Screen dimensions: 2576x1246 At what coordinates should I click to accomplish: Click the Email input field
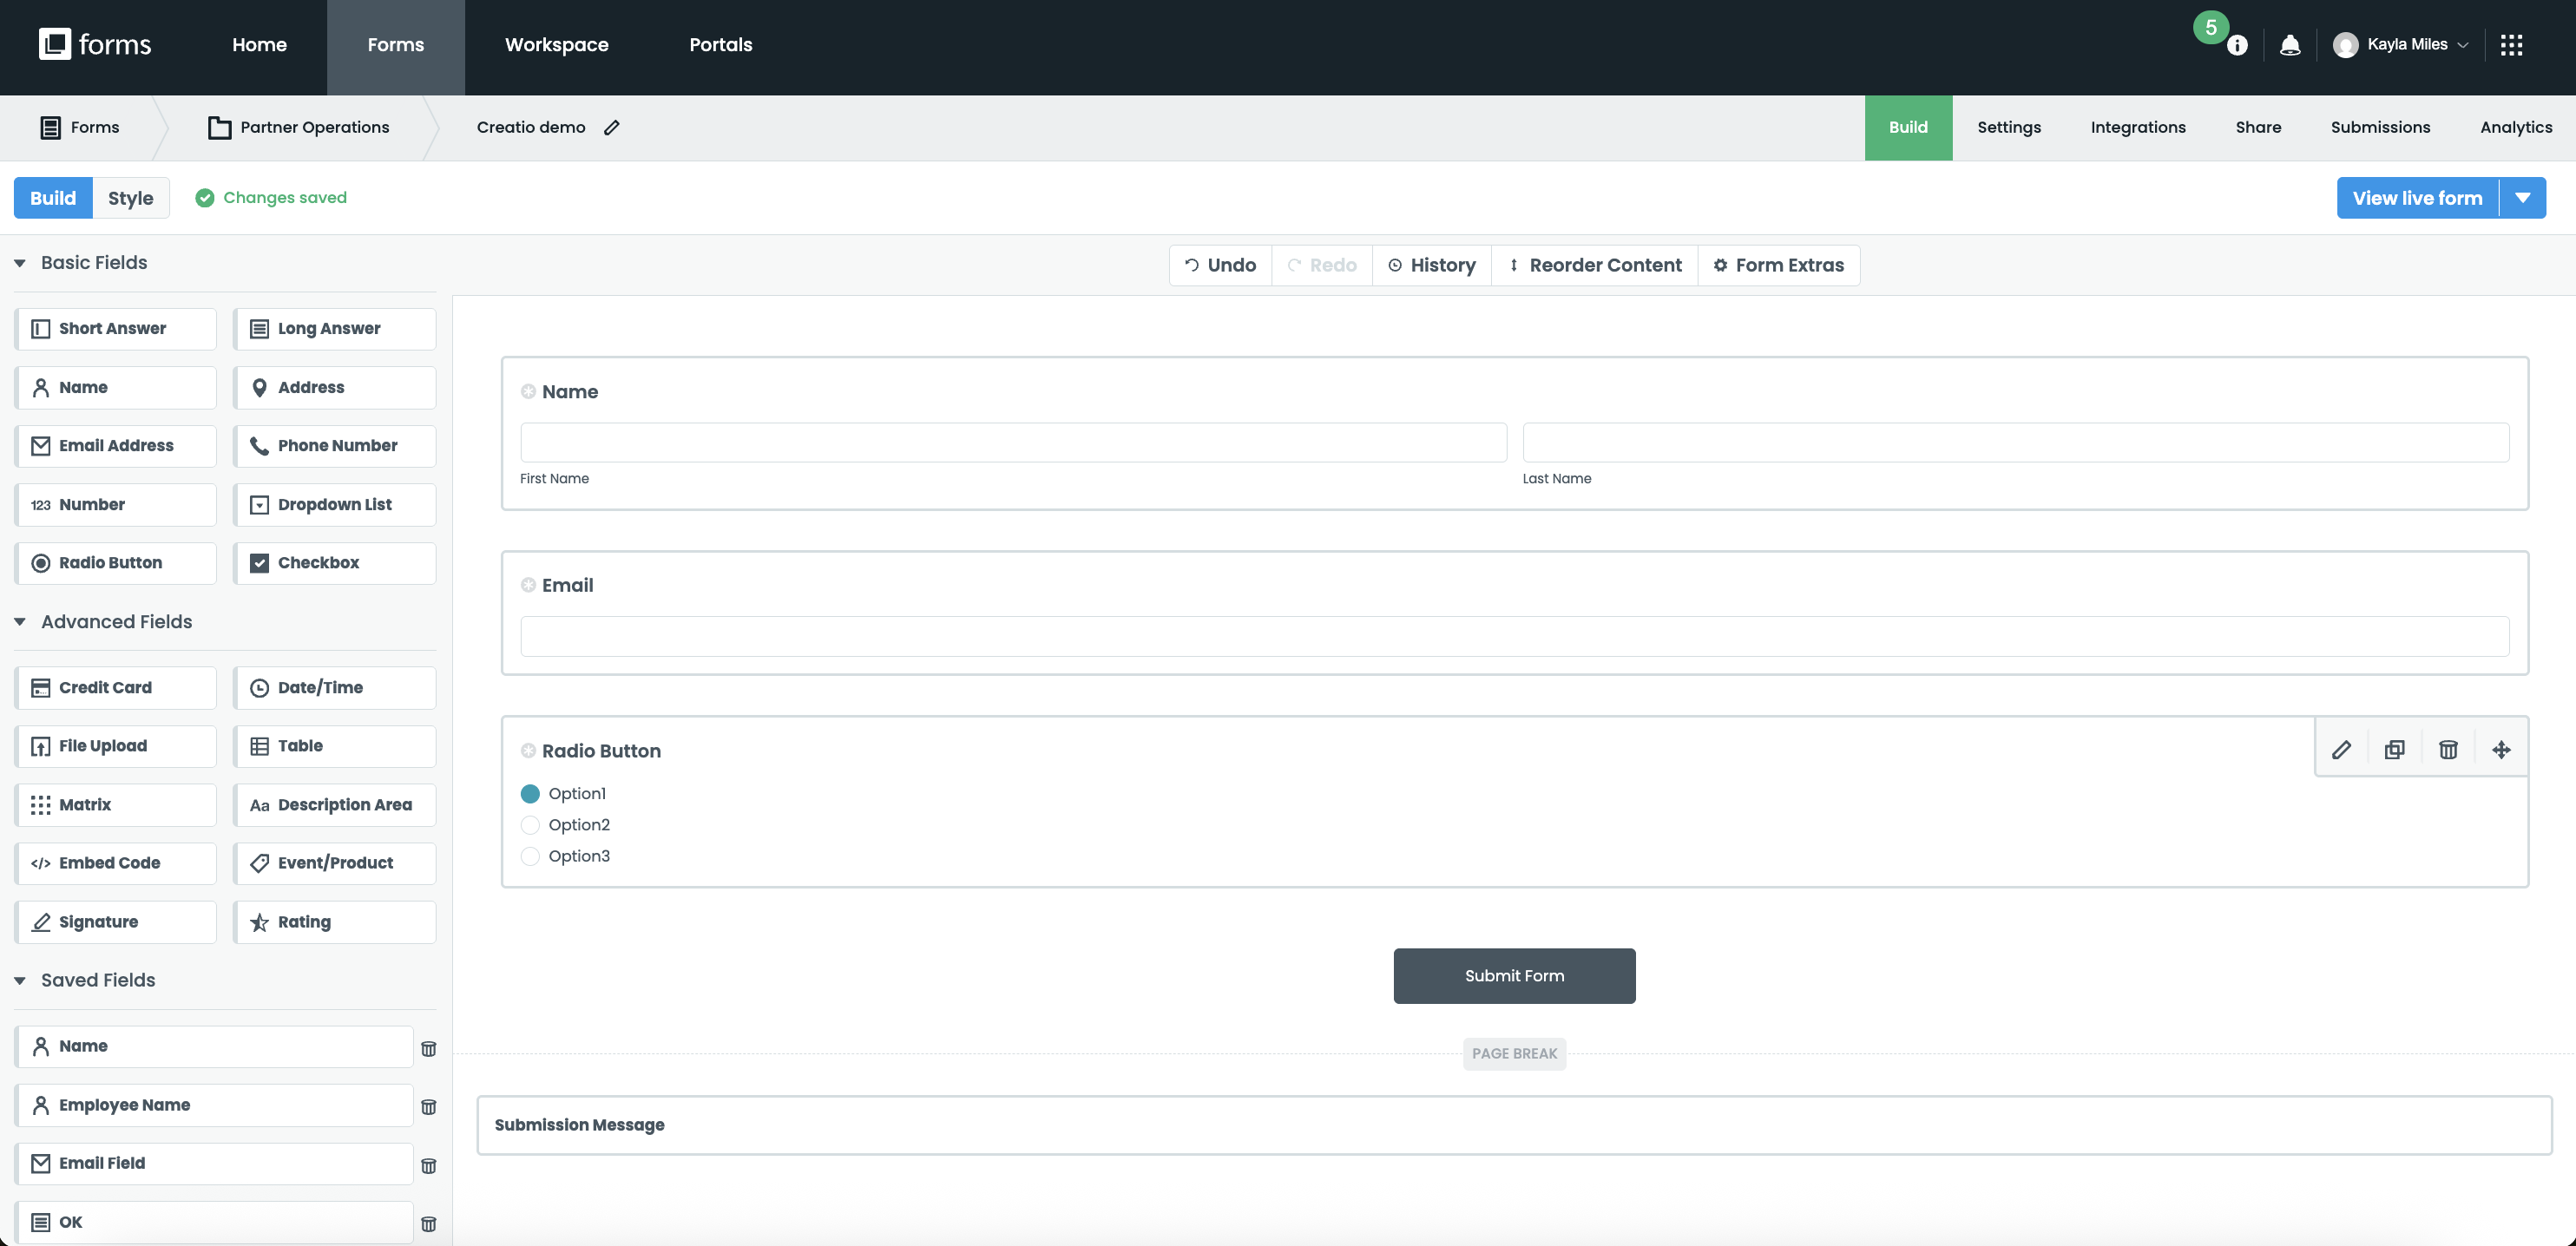(1515, 636)
